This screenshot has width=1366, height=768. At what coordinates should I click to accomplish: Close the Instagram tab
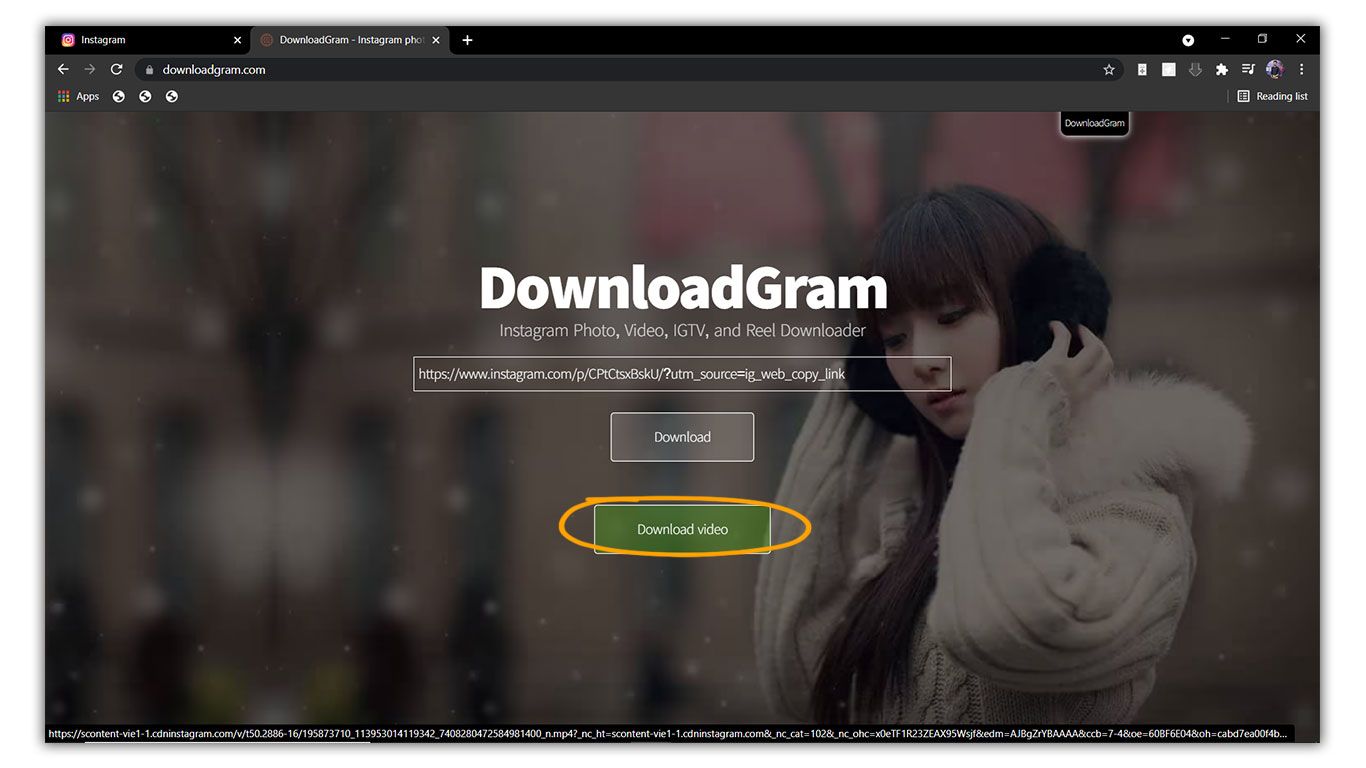pyautogui.click(x=237, y=40)
